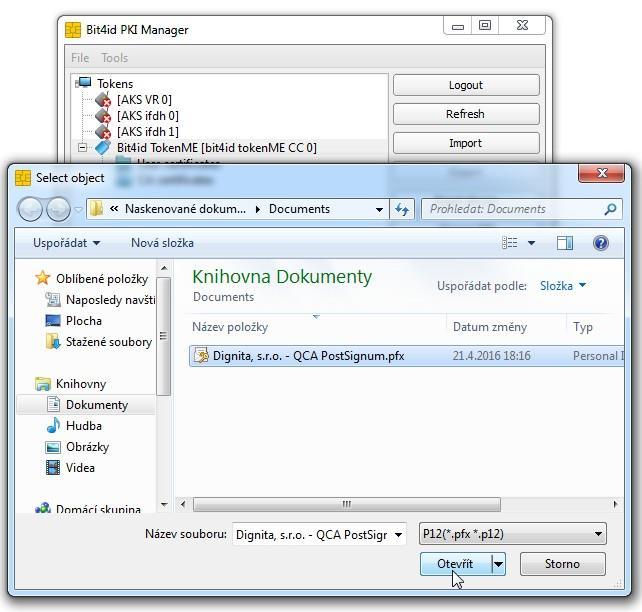The width and height of the screenshot is (642, 612).
Task: Click horizontal scrollbar right arrow
Action: (x=615, y=504)
